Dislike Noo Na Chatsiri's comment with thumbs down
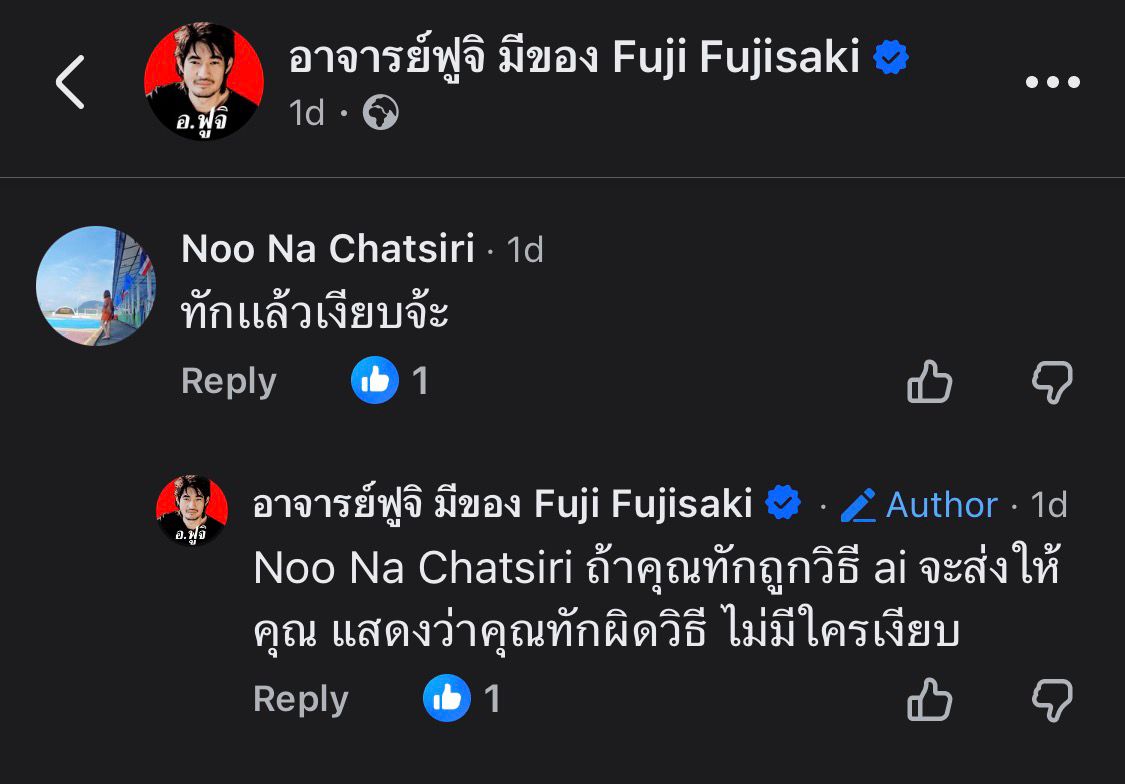 tap(1052, 382)
